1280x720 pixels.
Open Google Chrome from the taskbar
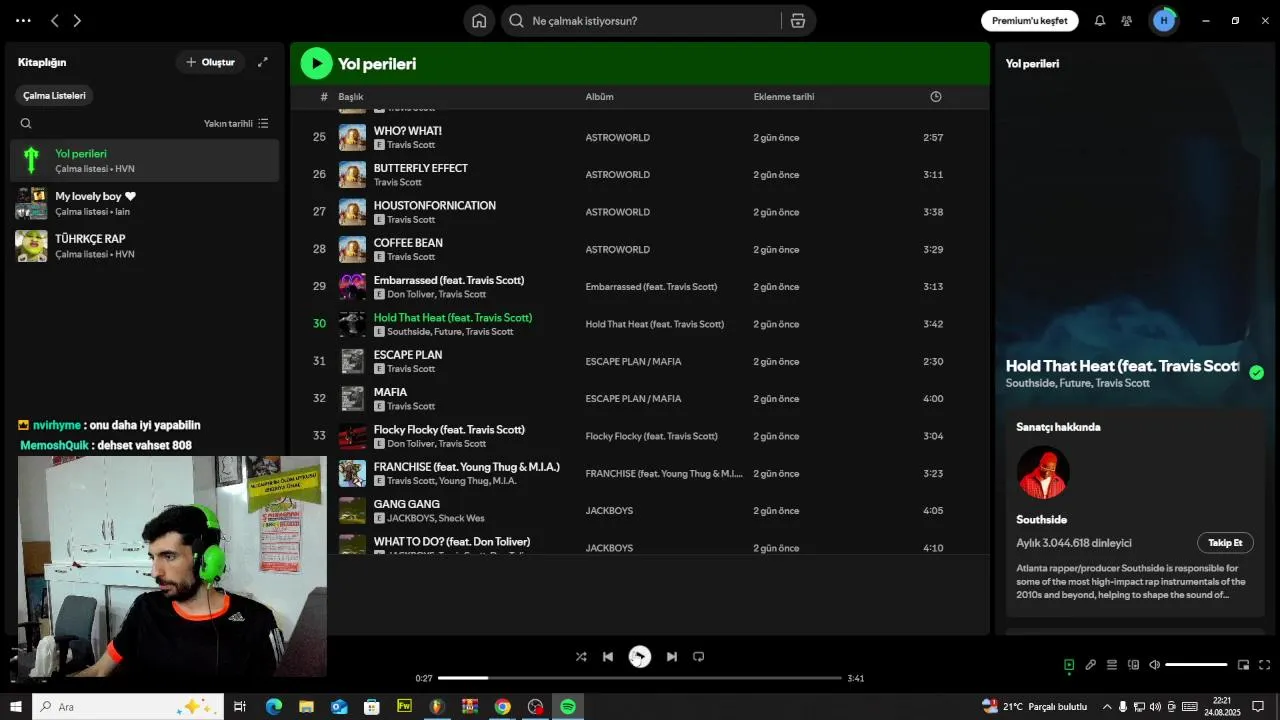(x=502, y=707)
